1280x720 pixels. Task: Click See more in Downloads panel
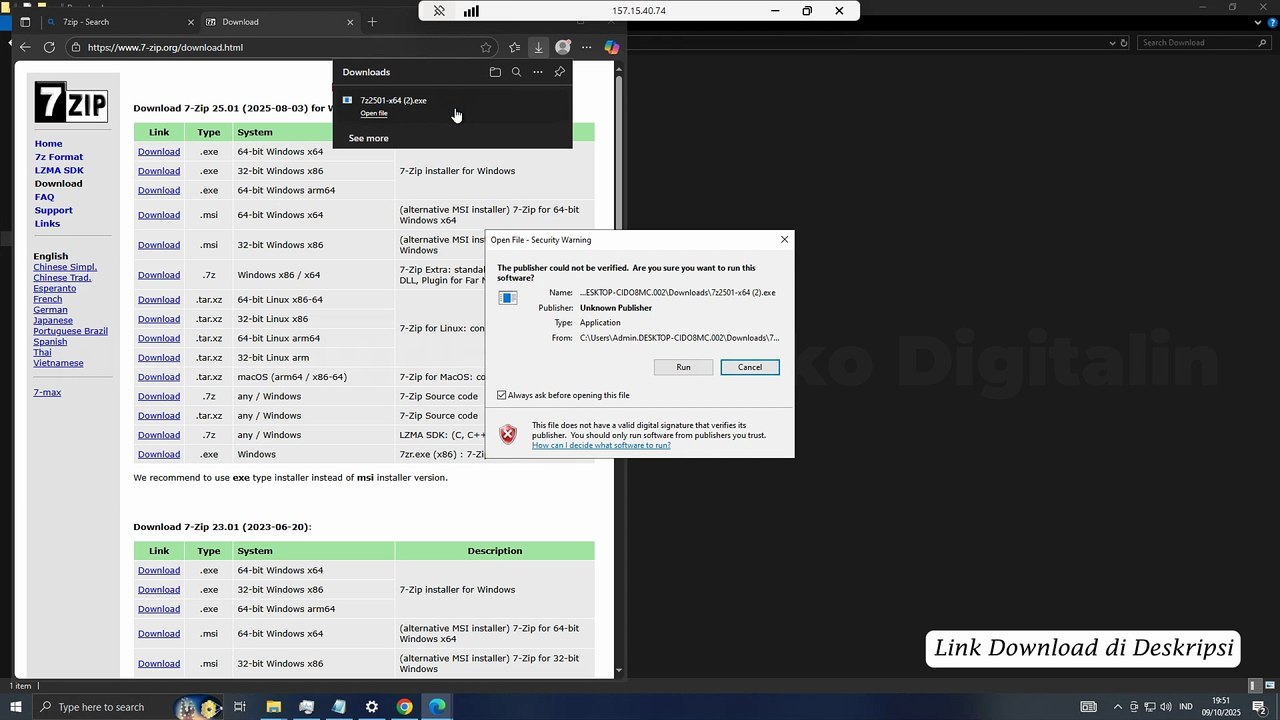pyautogui.click(x=368, y=138)
